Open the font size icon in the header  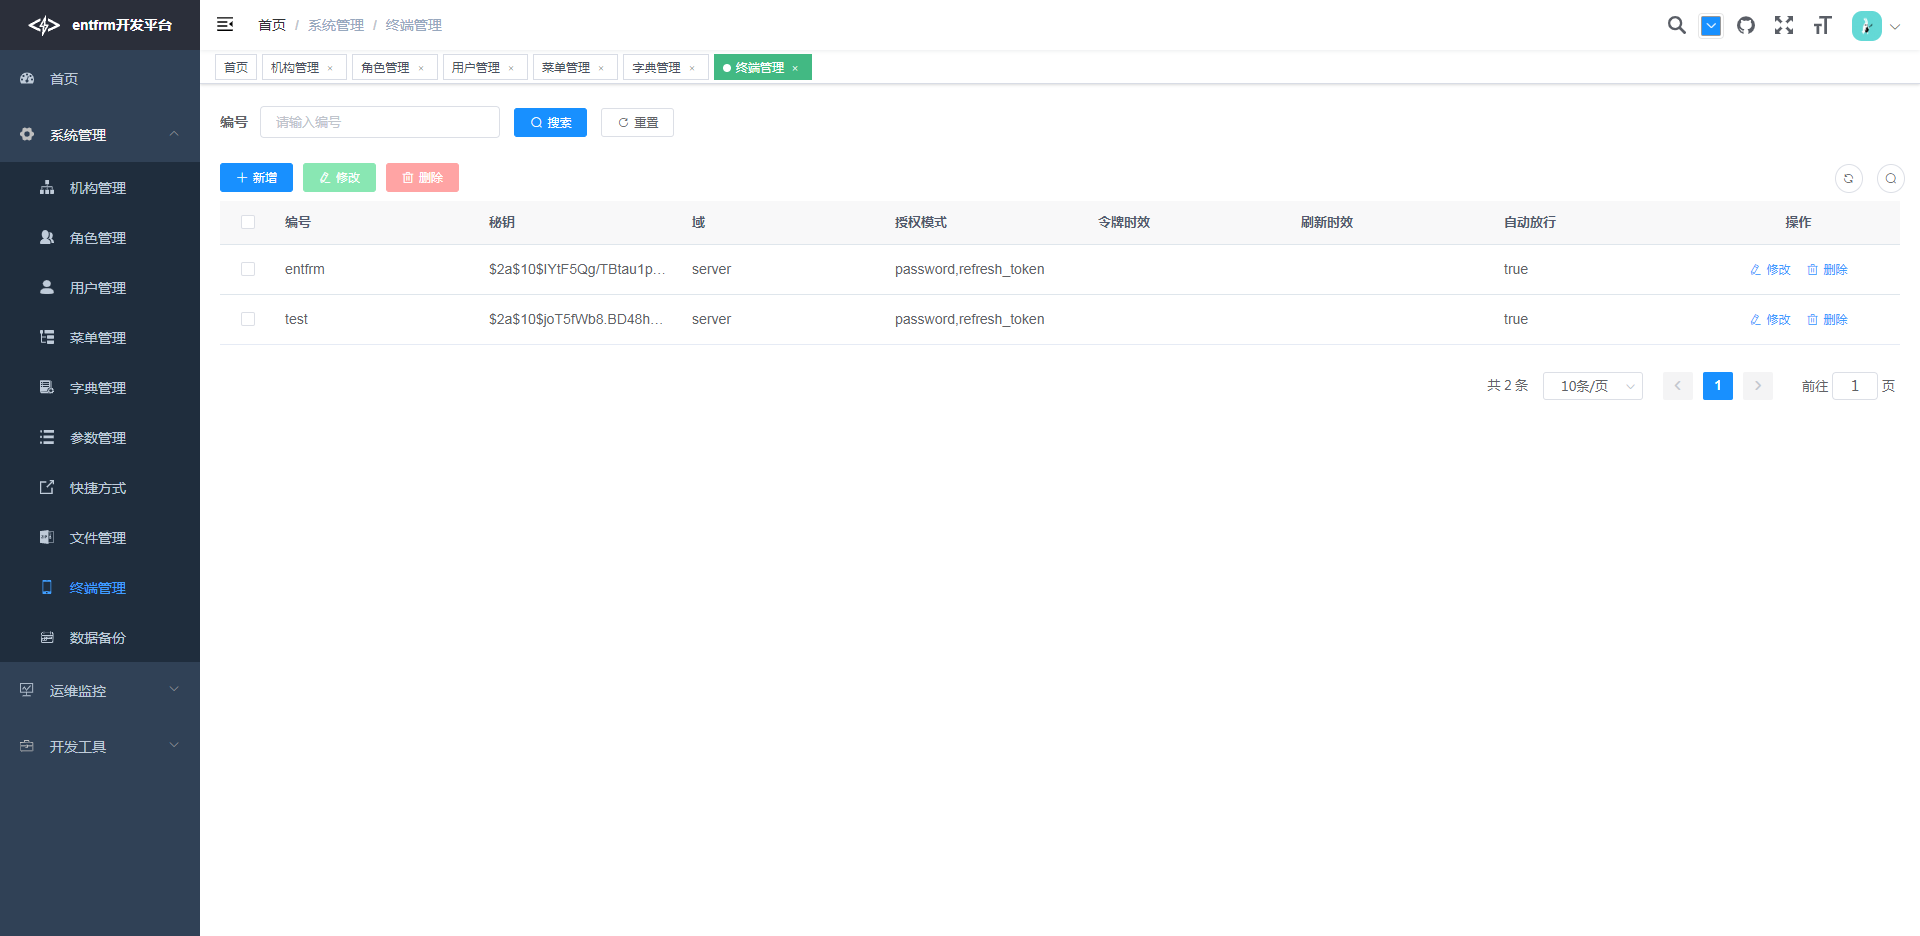[1822, 25]
